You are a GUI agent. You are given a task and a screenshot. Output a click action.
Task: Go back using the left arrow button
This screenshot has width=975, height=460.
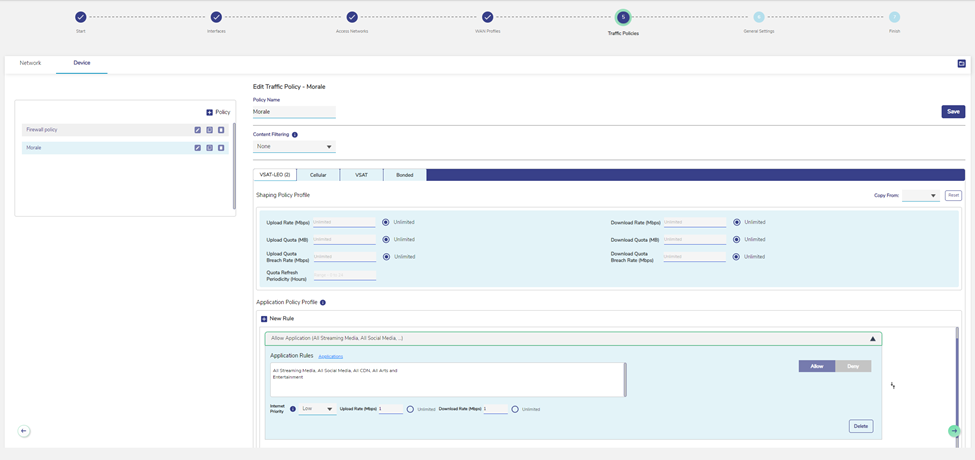point(24,431)
